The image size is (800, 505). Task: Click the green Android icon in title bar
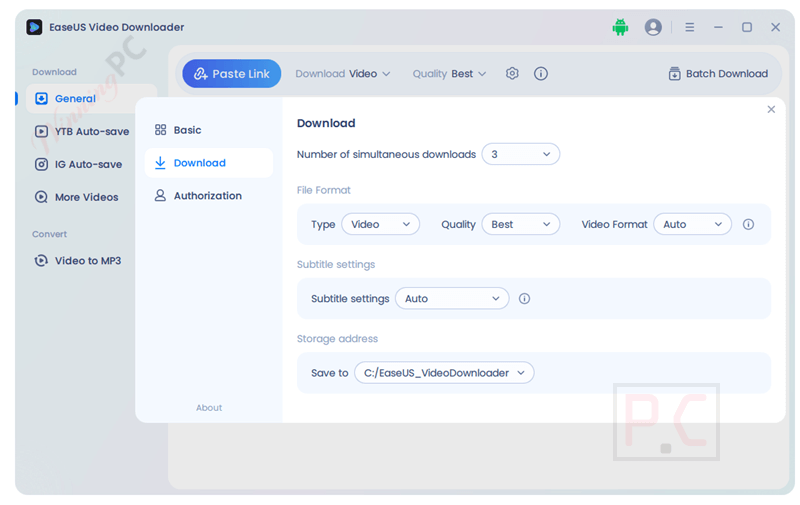tap(620, 27)
